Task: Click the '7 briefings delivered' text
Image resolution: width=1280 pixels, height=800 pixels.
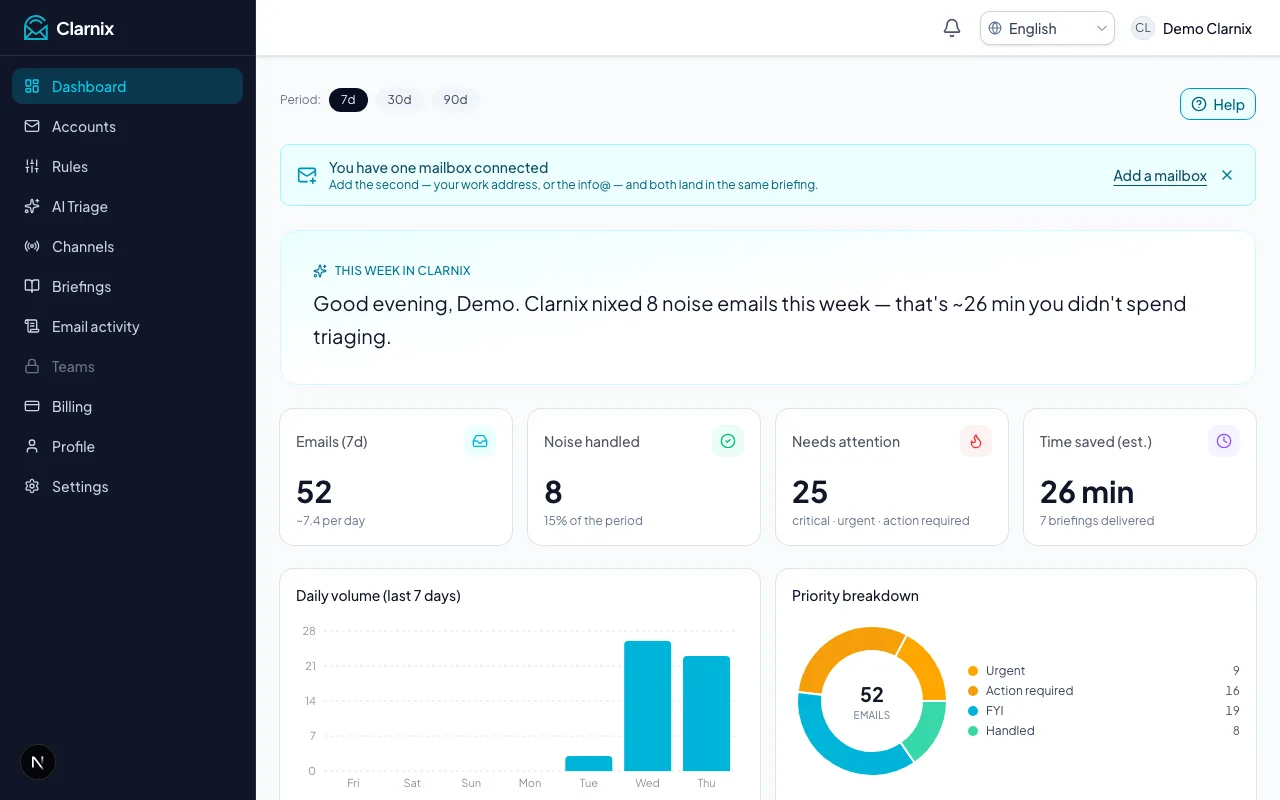Action: tap(1097, 521)
